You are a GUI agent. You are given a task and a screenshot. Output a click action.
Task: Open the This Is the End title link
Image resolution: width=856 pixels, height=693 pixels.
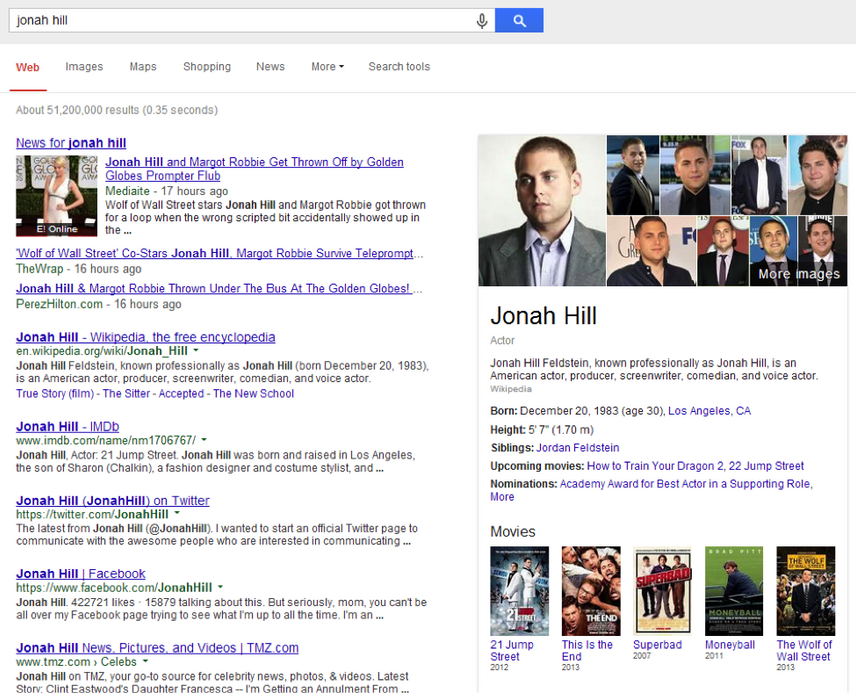(x=587, y=650)
